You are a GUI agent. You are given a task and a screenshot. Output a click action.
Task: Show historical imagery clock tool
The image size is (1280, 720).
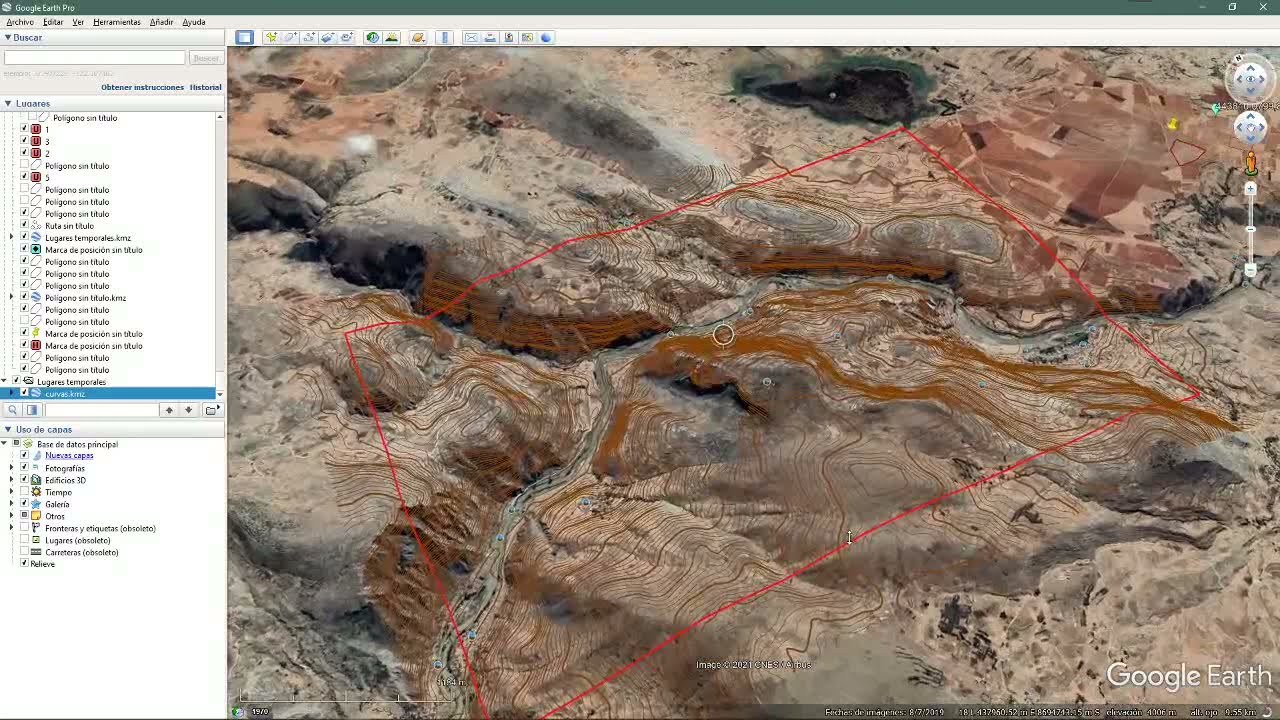(x=372, y=37)
